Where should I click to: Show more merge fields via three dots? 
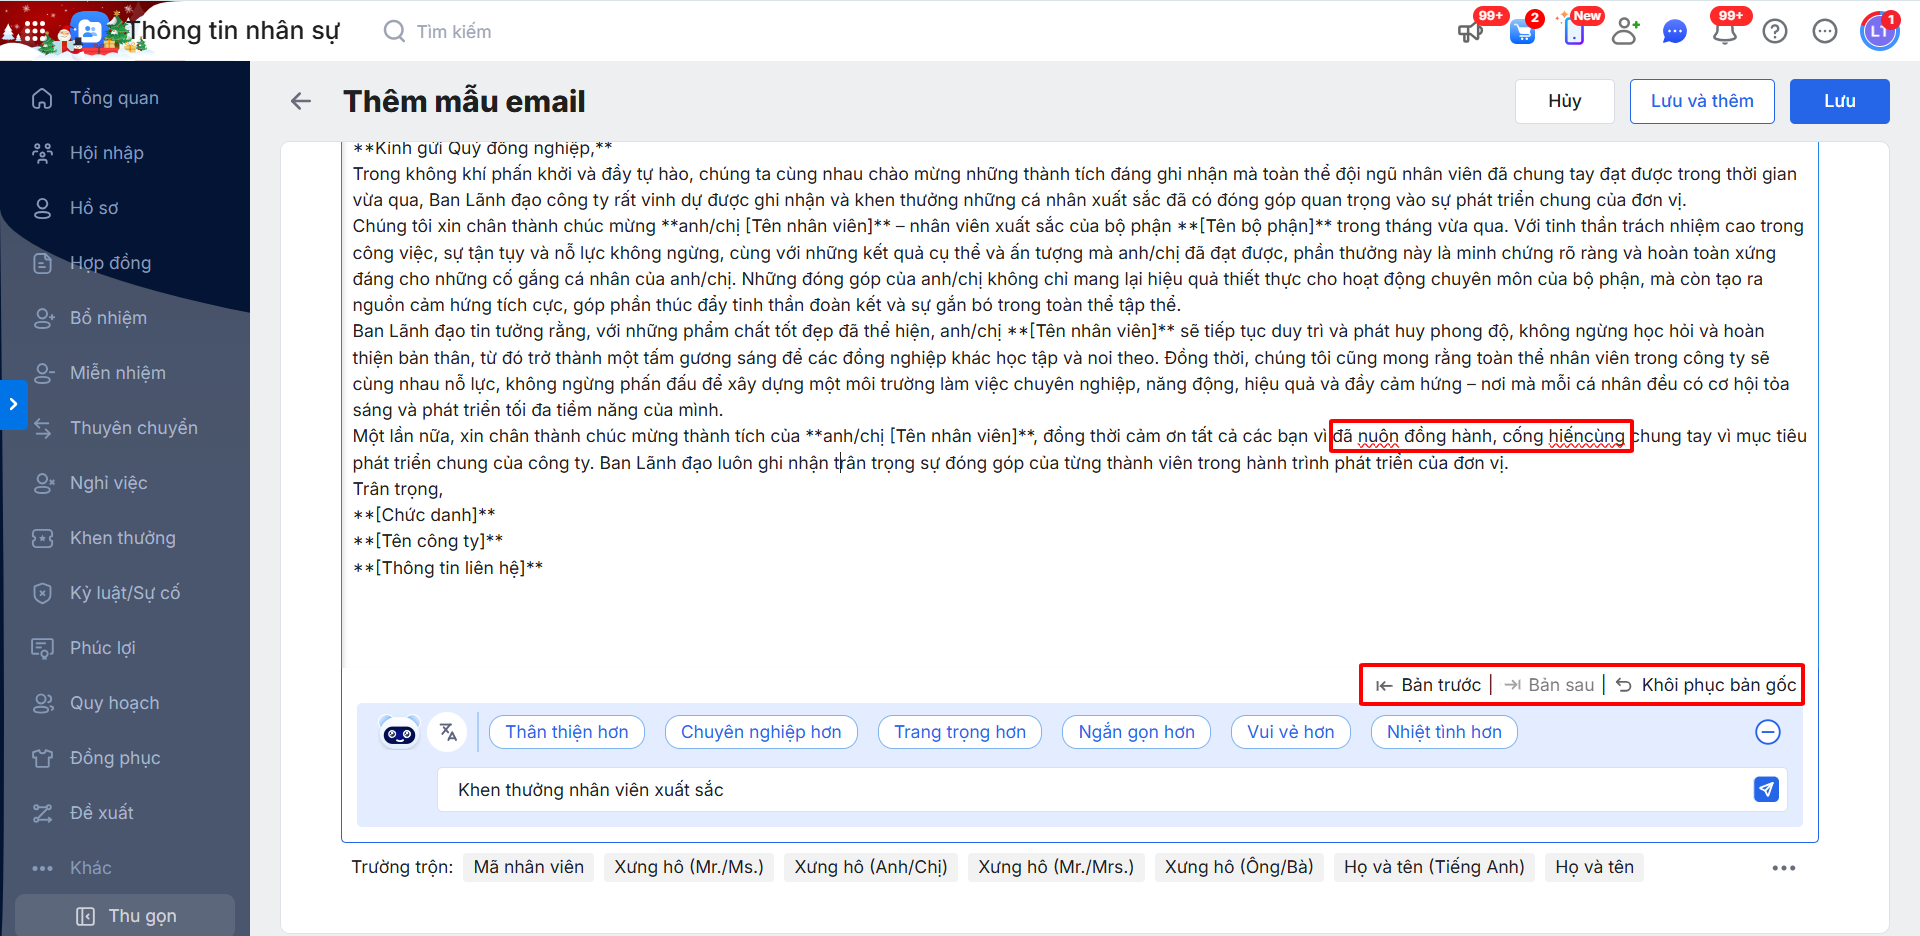click(1784, 868)
